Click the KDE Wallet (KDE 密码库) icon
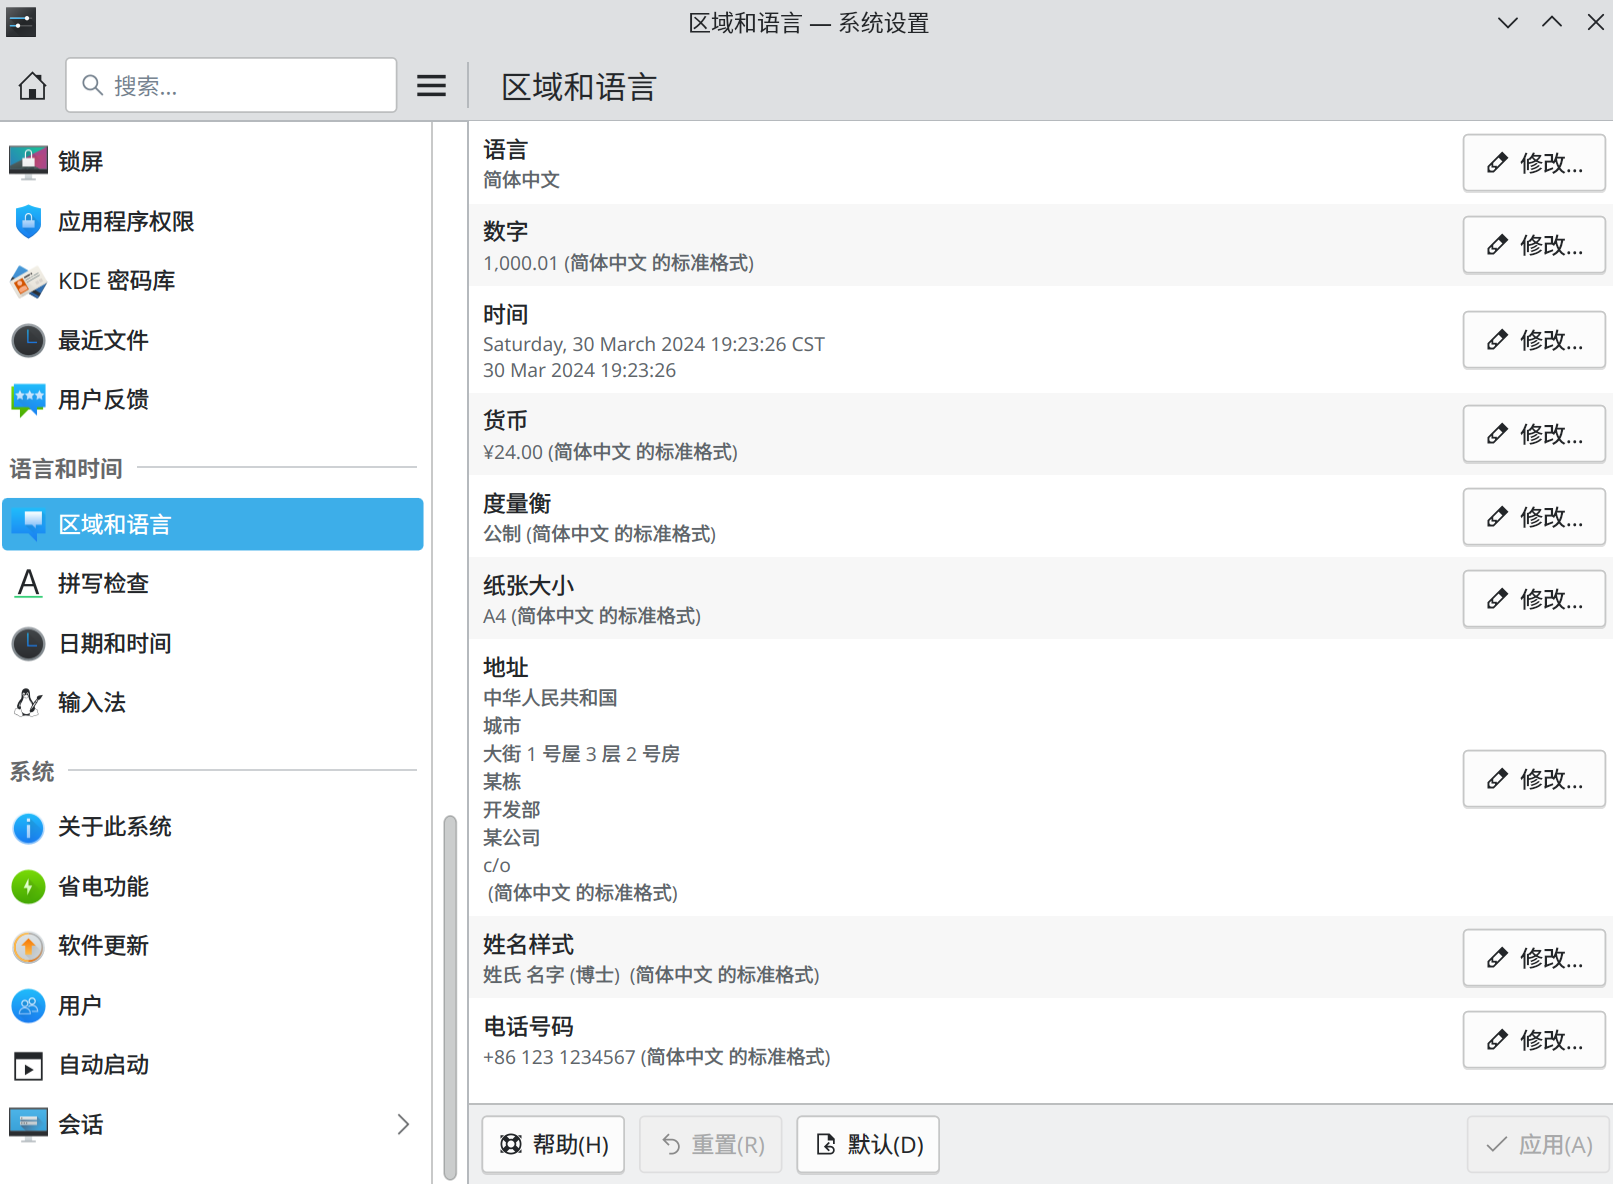The width and height of the screenshot is (1613, 1184). point(28,281)
